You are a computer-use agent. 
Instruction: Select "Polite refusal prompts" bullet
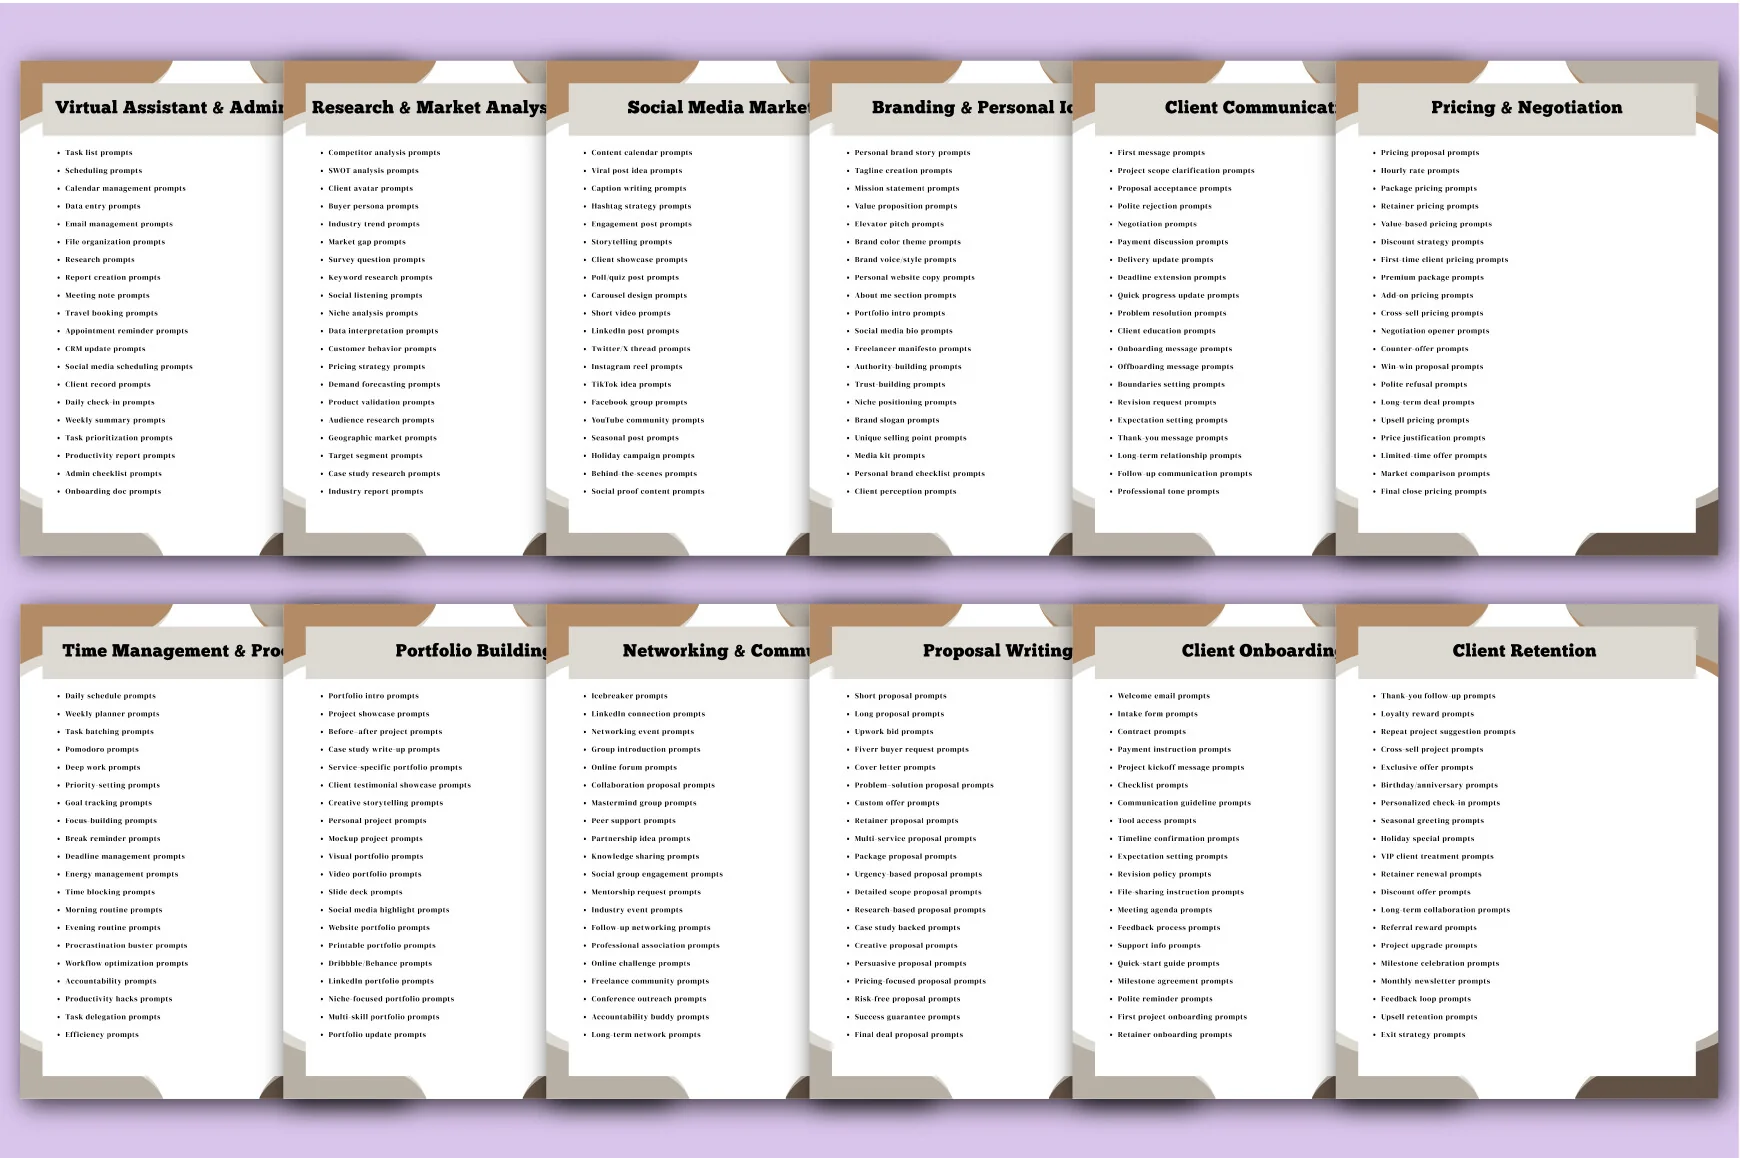coord(1424,385)
